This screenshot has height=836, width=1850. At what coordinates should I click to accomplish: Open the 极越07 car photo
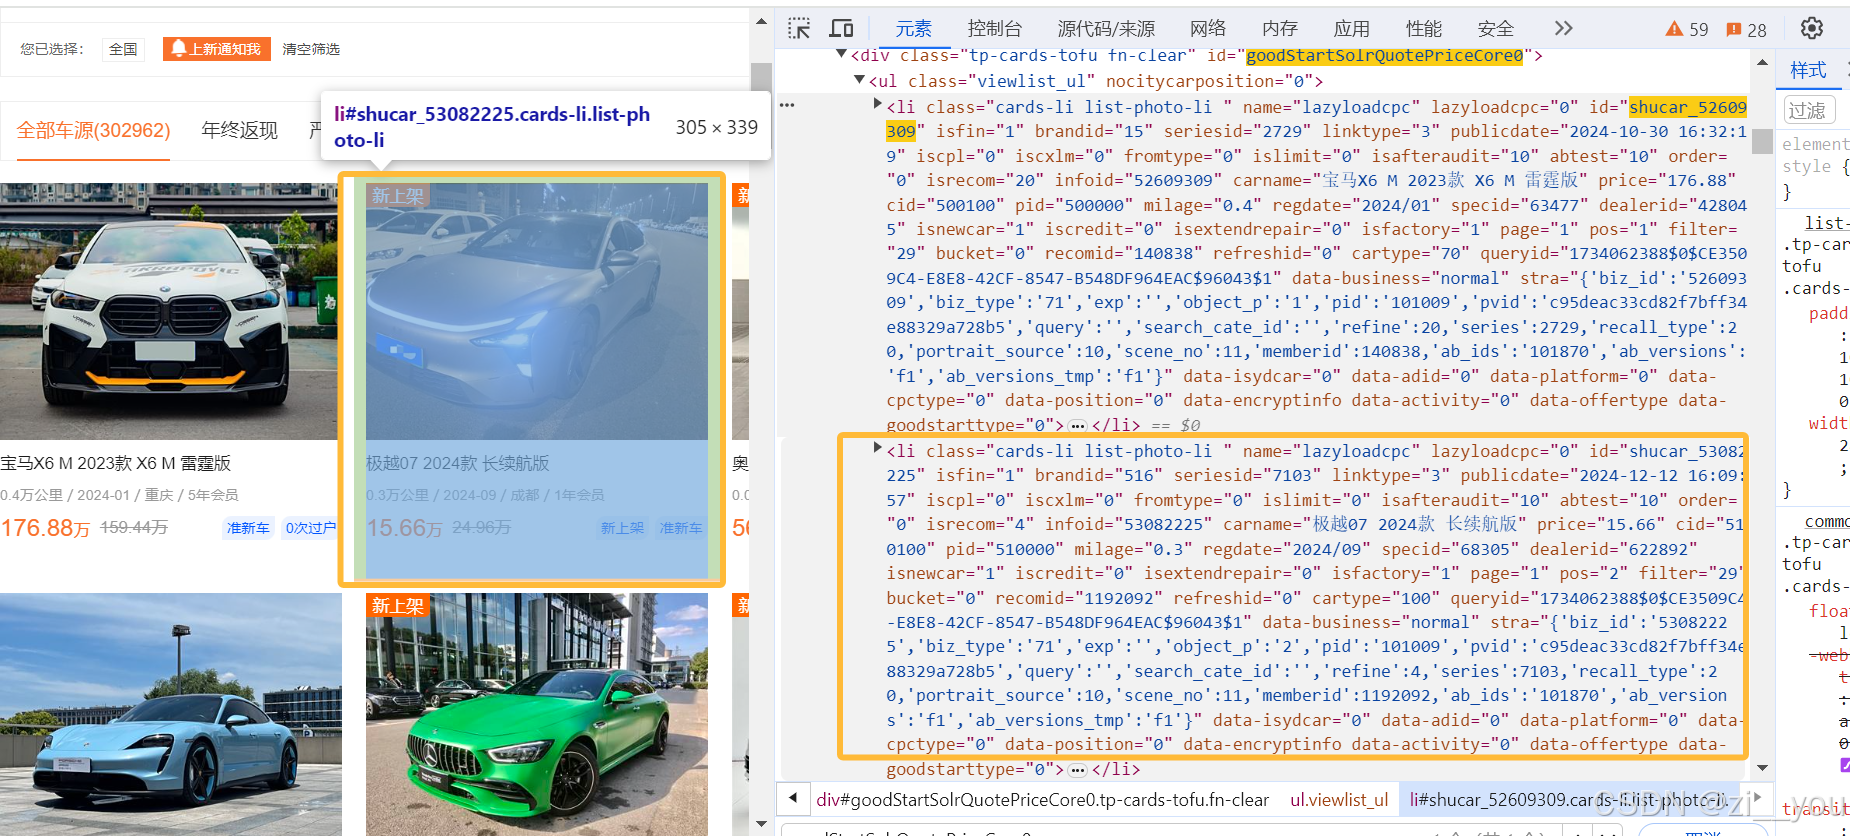537,311
